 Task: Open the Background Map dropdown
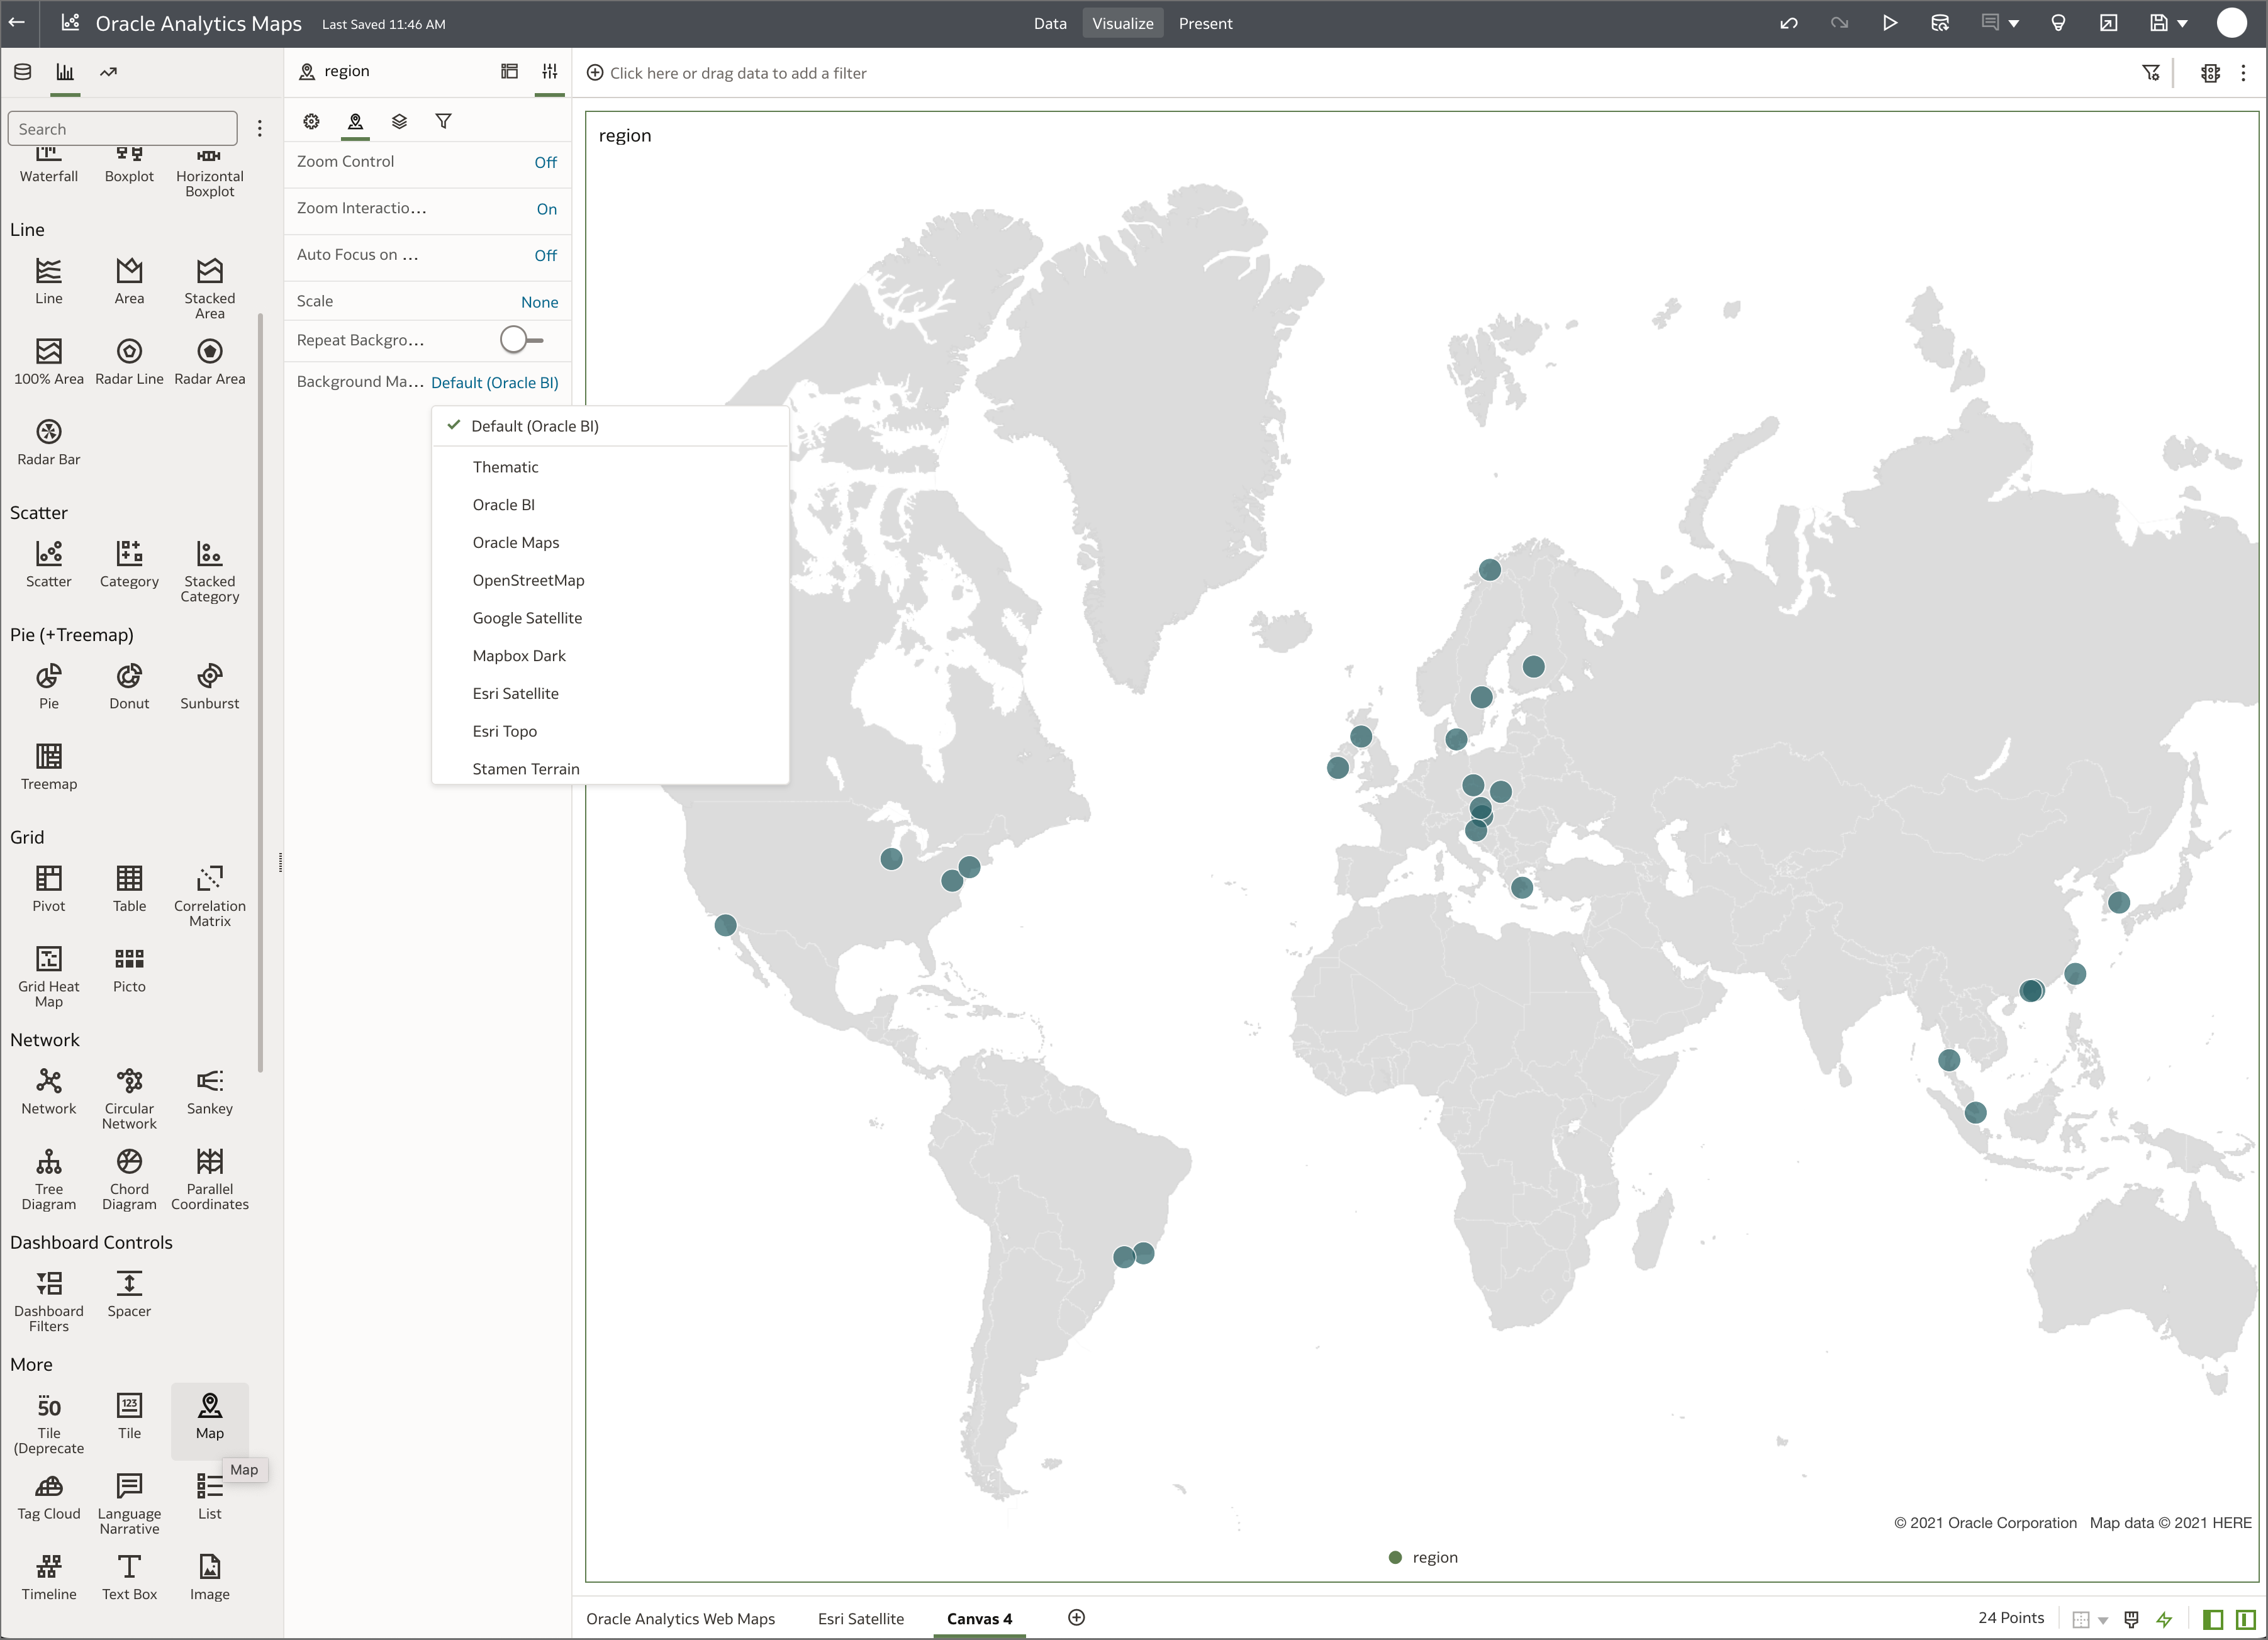[x=494, y=382]
